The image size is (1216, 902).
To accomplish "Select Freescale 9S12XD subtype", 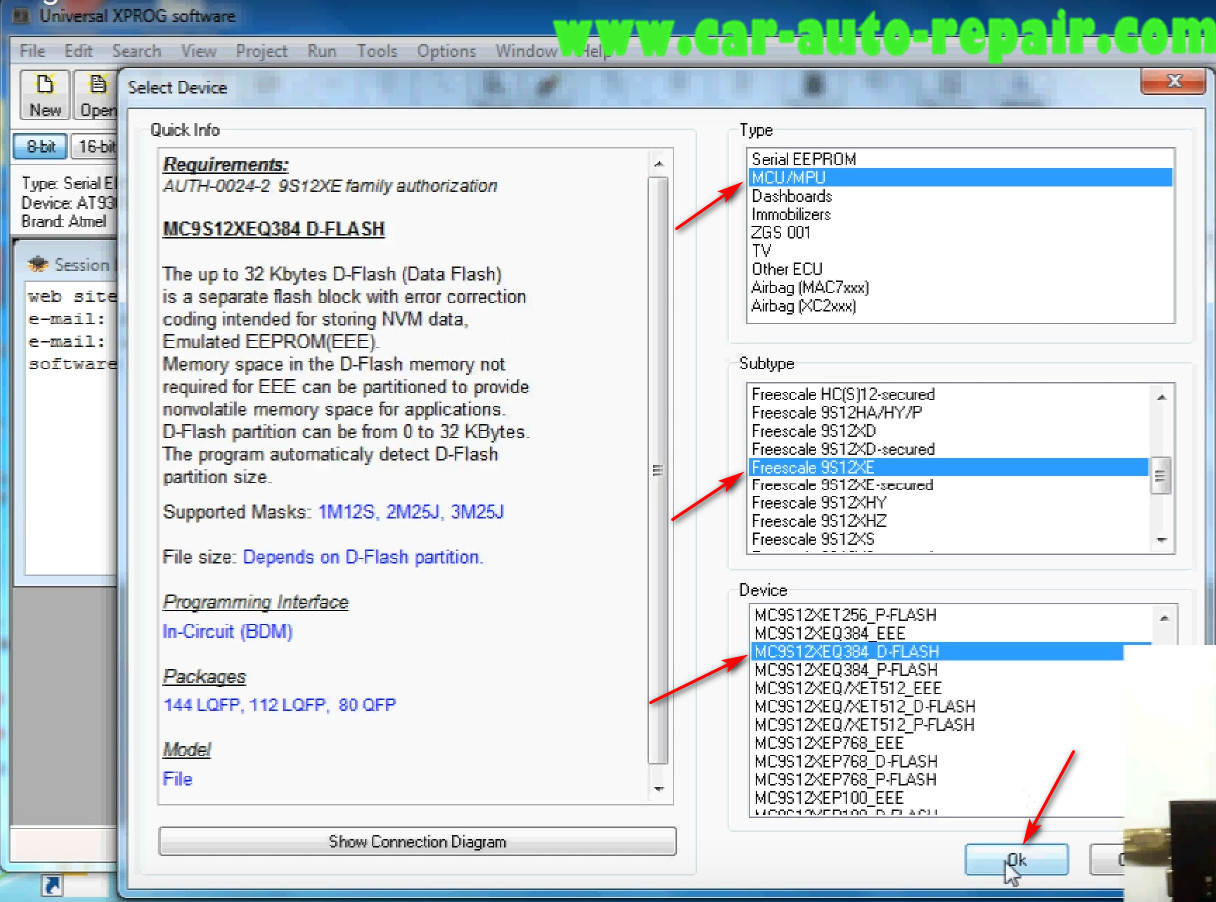I will (x=948, y=431).
